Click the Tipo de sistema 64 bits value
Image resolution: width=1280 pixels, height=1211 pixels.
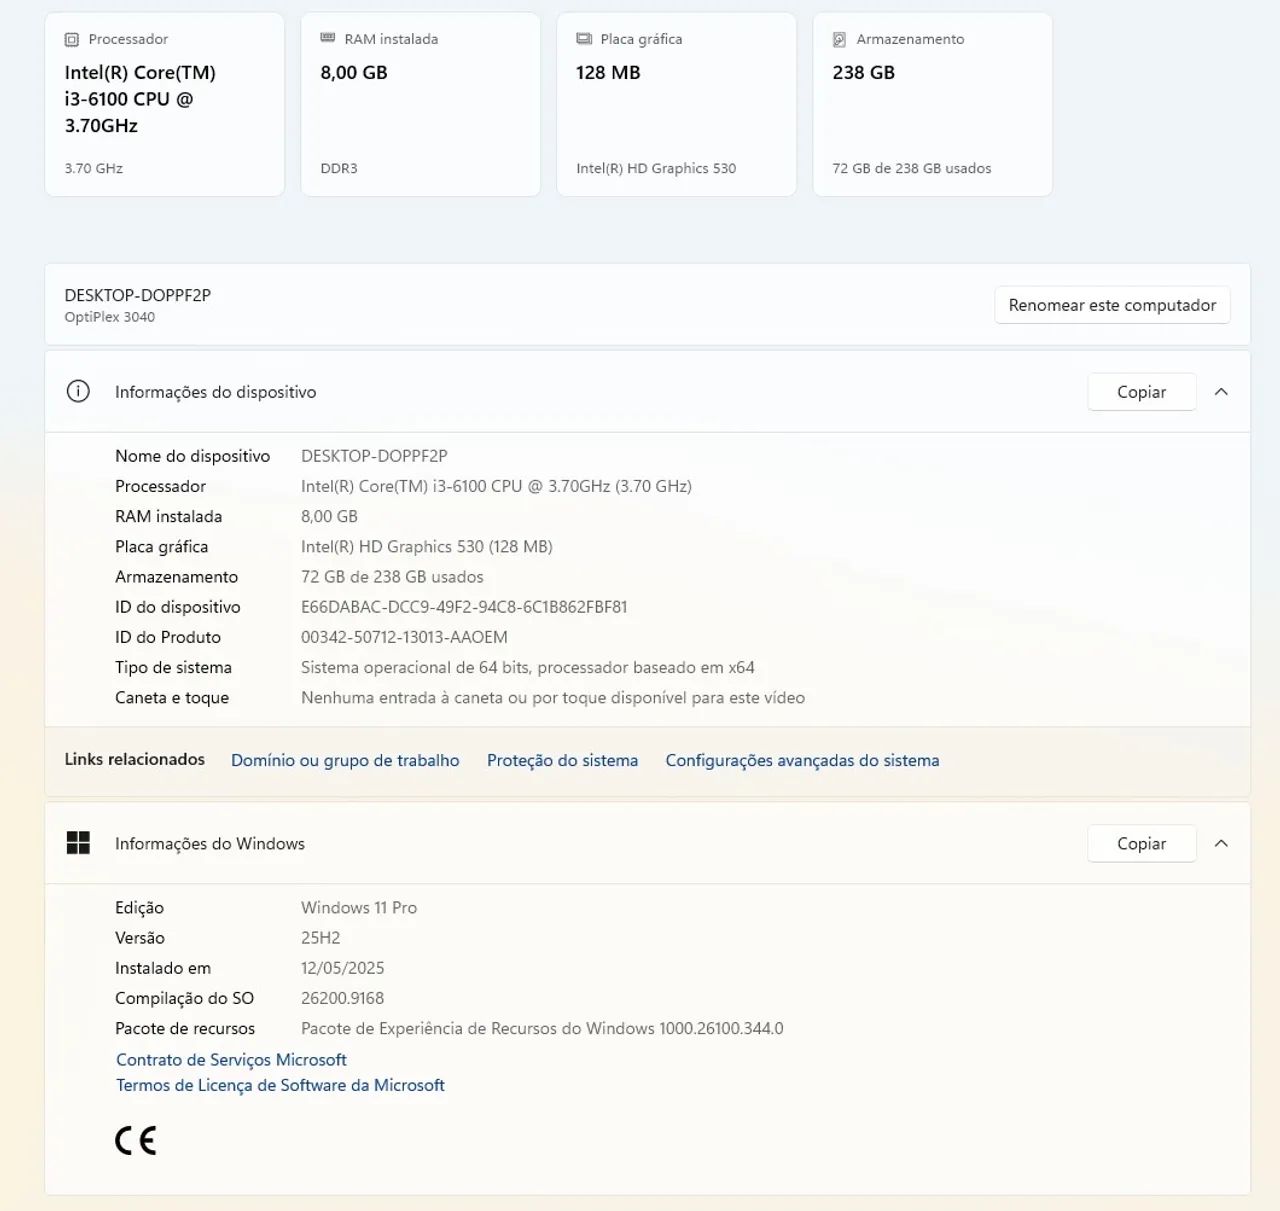click(x=528, y=667)
